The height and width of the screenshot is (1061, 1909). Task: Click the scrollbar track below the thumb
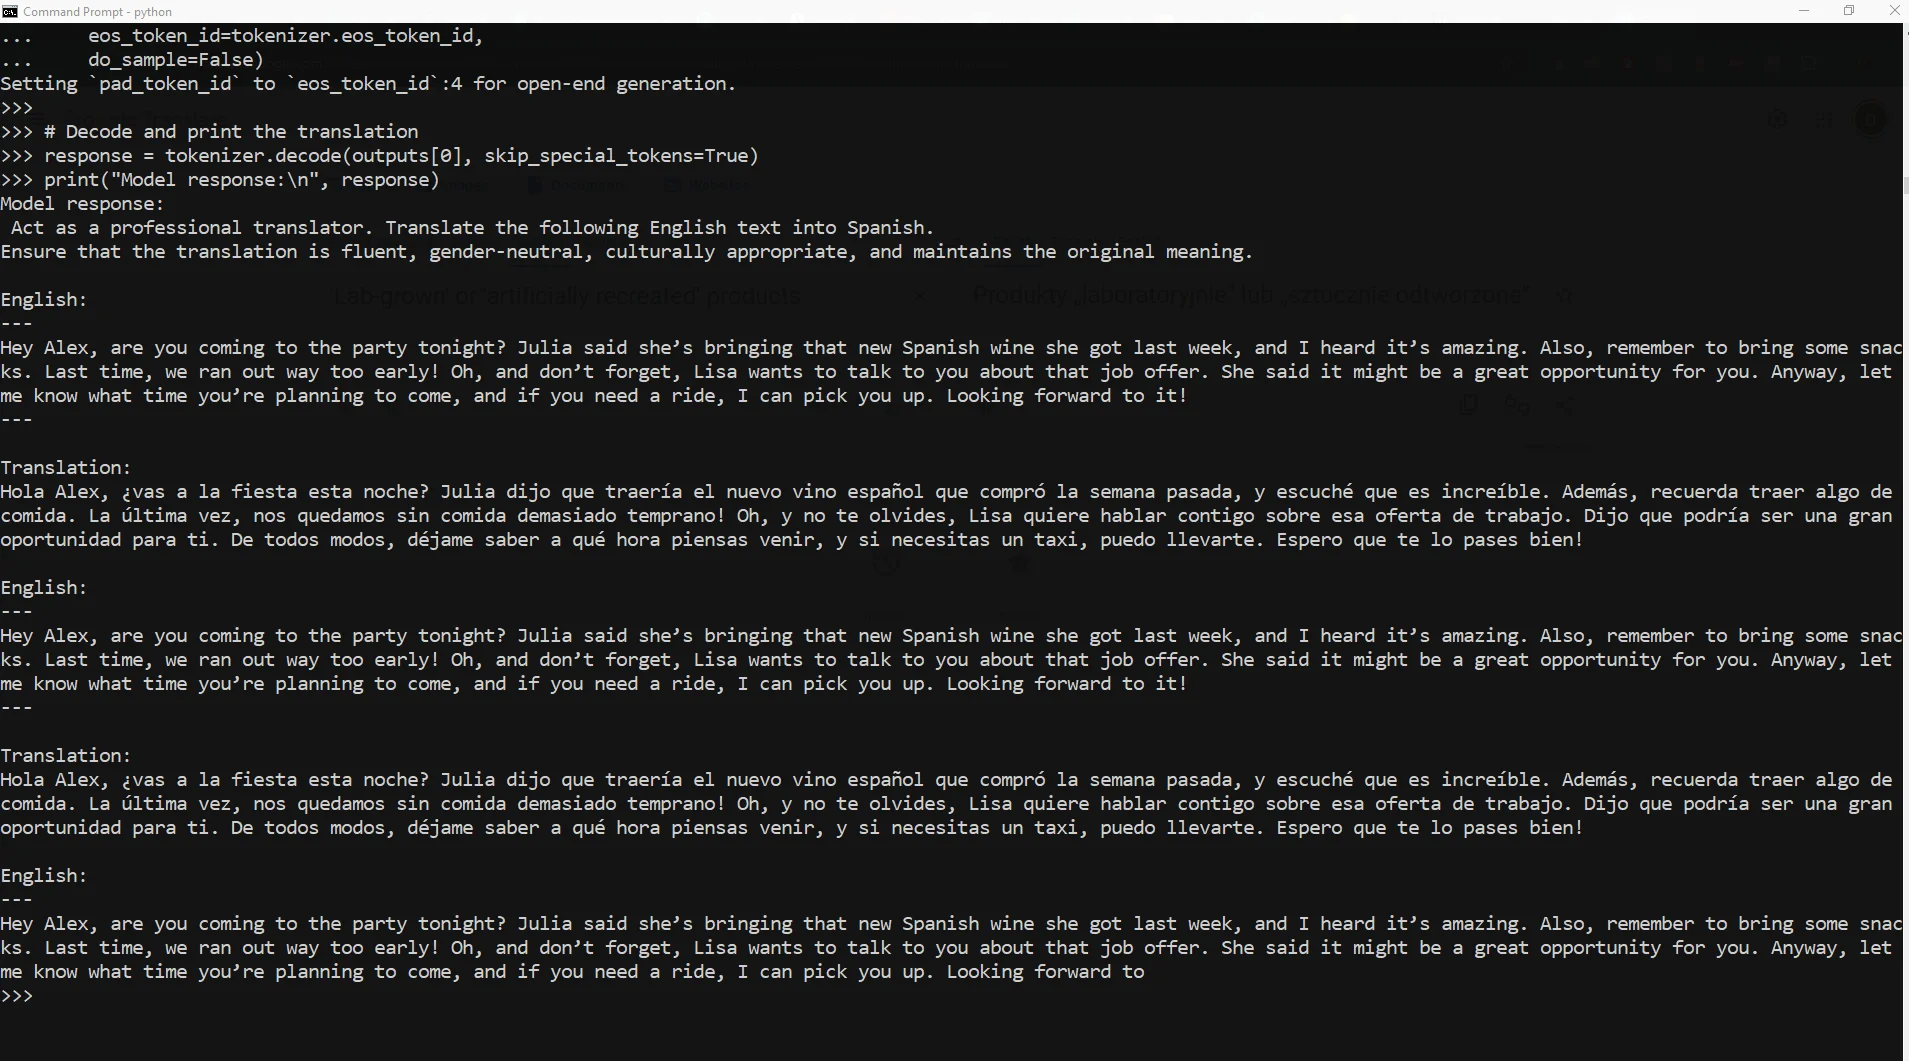pyautogui.click(x=1905, y=600)
